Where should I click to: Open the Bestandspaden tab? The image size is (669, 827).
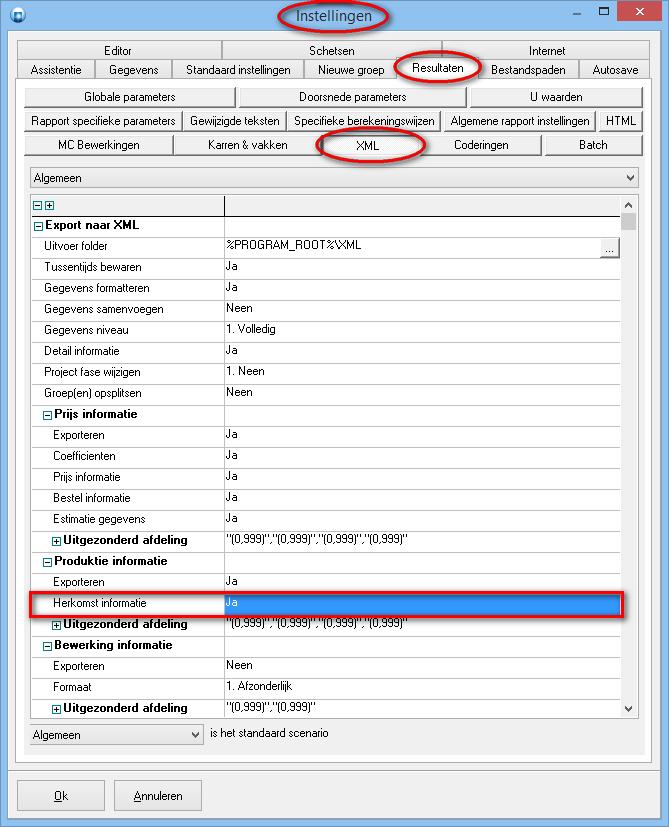[x=528, y=70]
